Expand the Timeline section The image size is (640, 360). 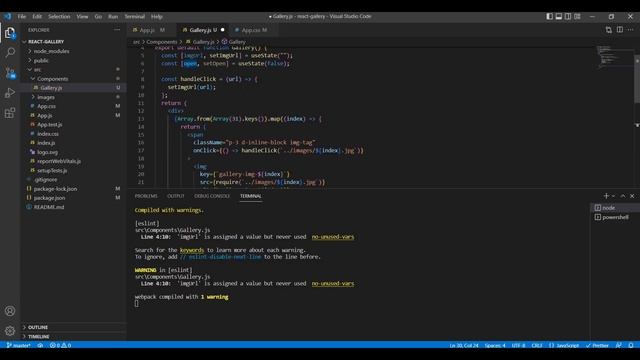[x=73, y=336]
